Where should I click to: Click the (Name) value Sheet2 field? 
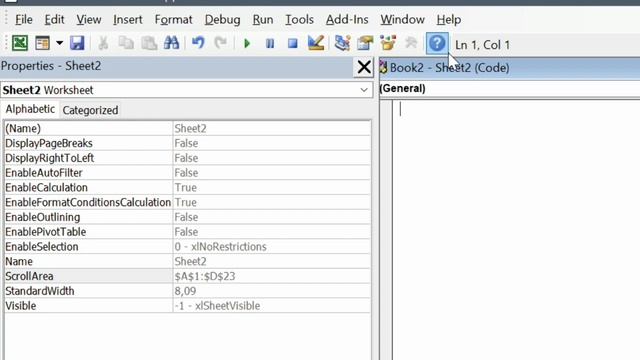pos(272,129)
